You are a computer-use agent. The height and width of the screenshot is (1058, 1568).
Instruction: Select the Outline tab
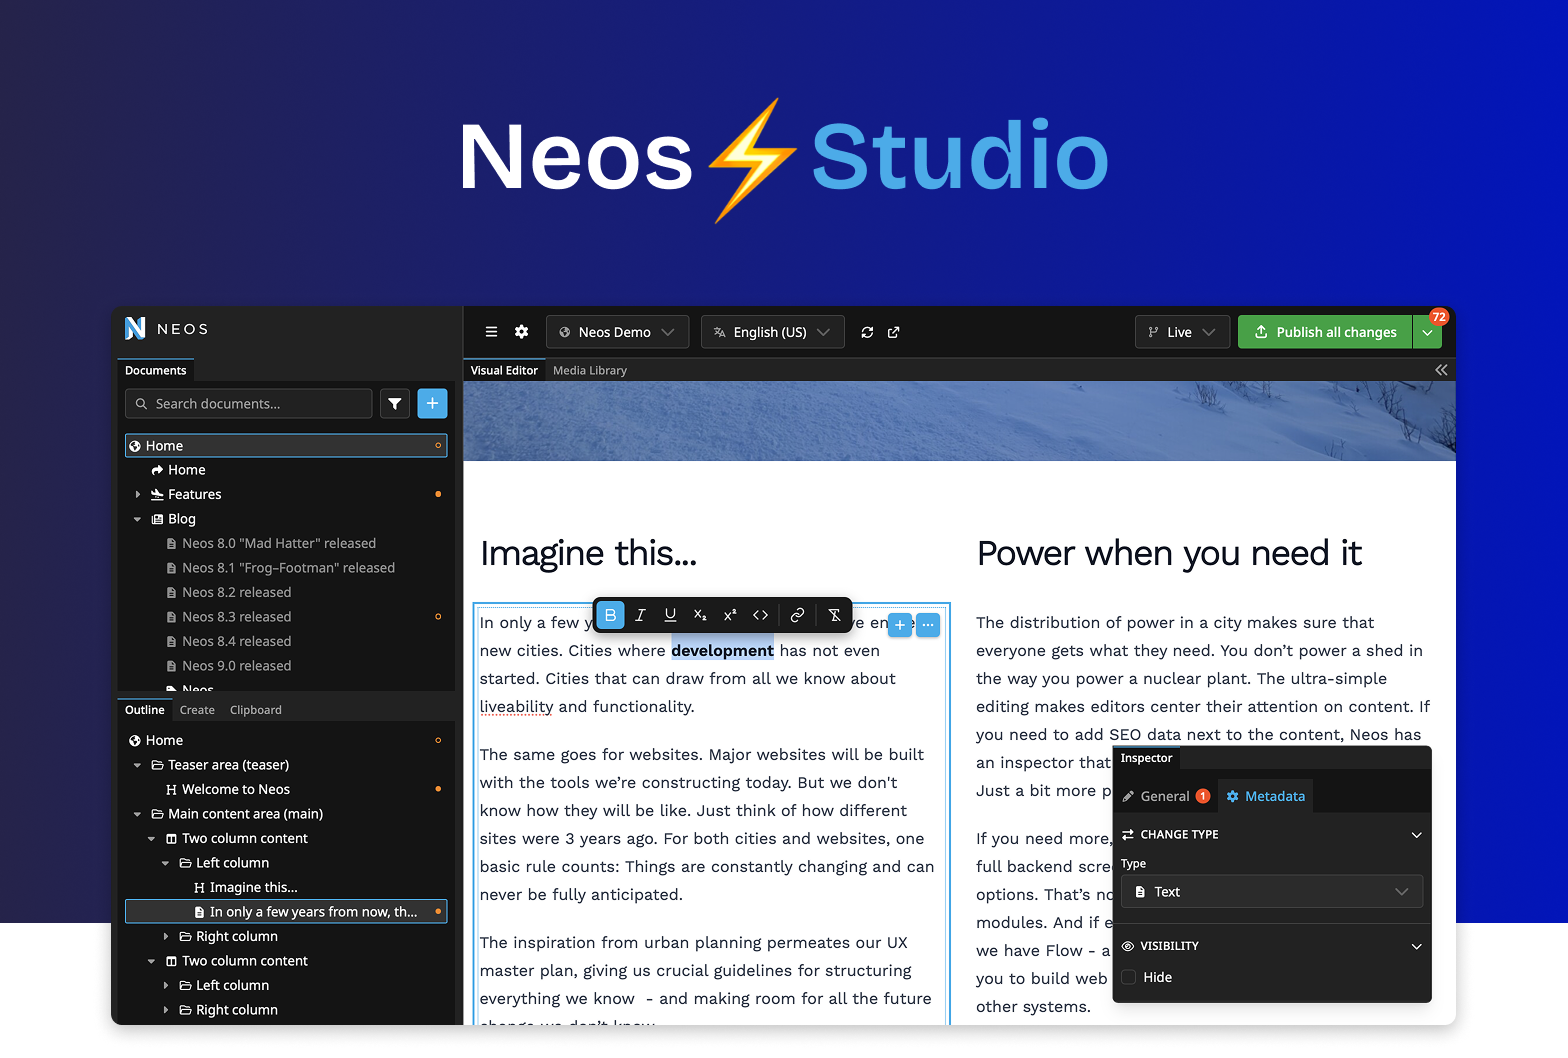pyautogui.click(x=145, y=710)
